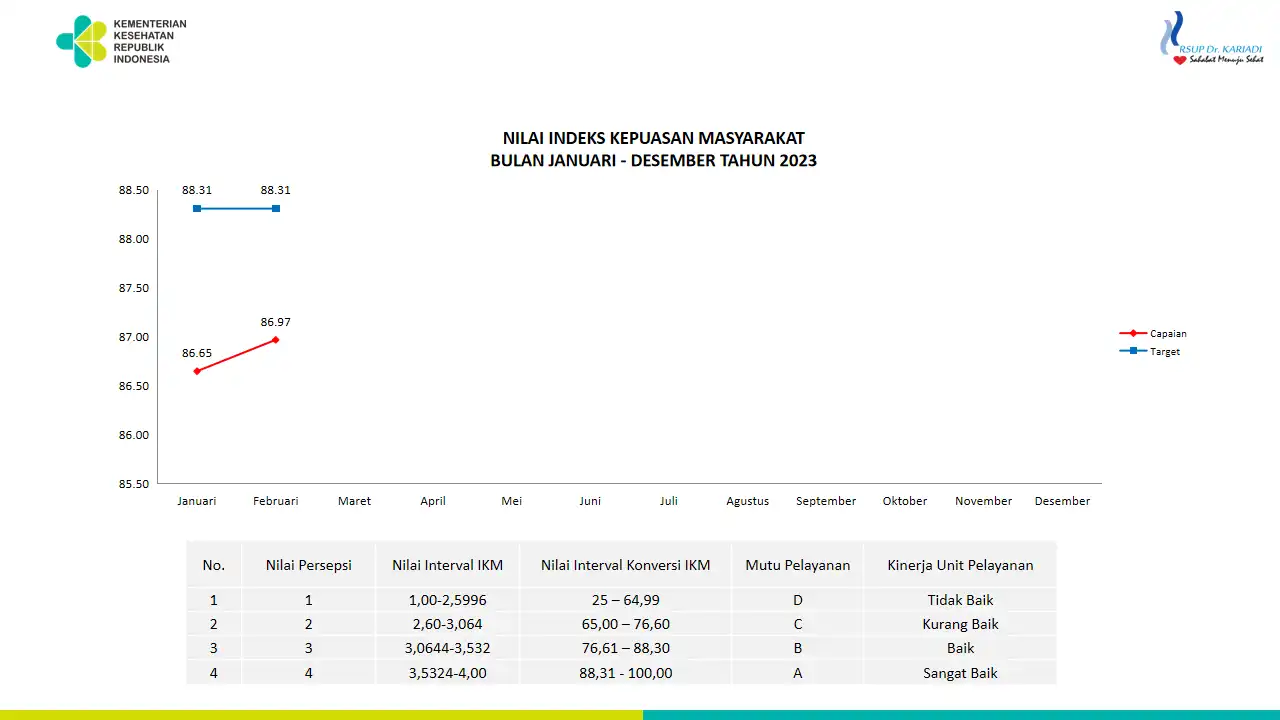The image size is (1280, 720).
Task: Click the 88.31 label above Januari
Action: 197,190
